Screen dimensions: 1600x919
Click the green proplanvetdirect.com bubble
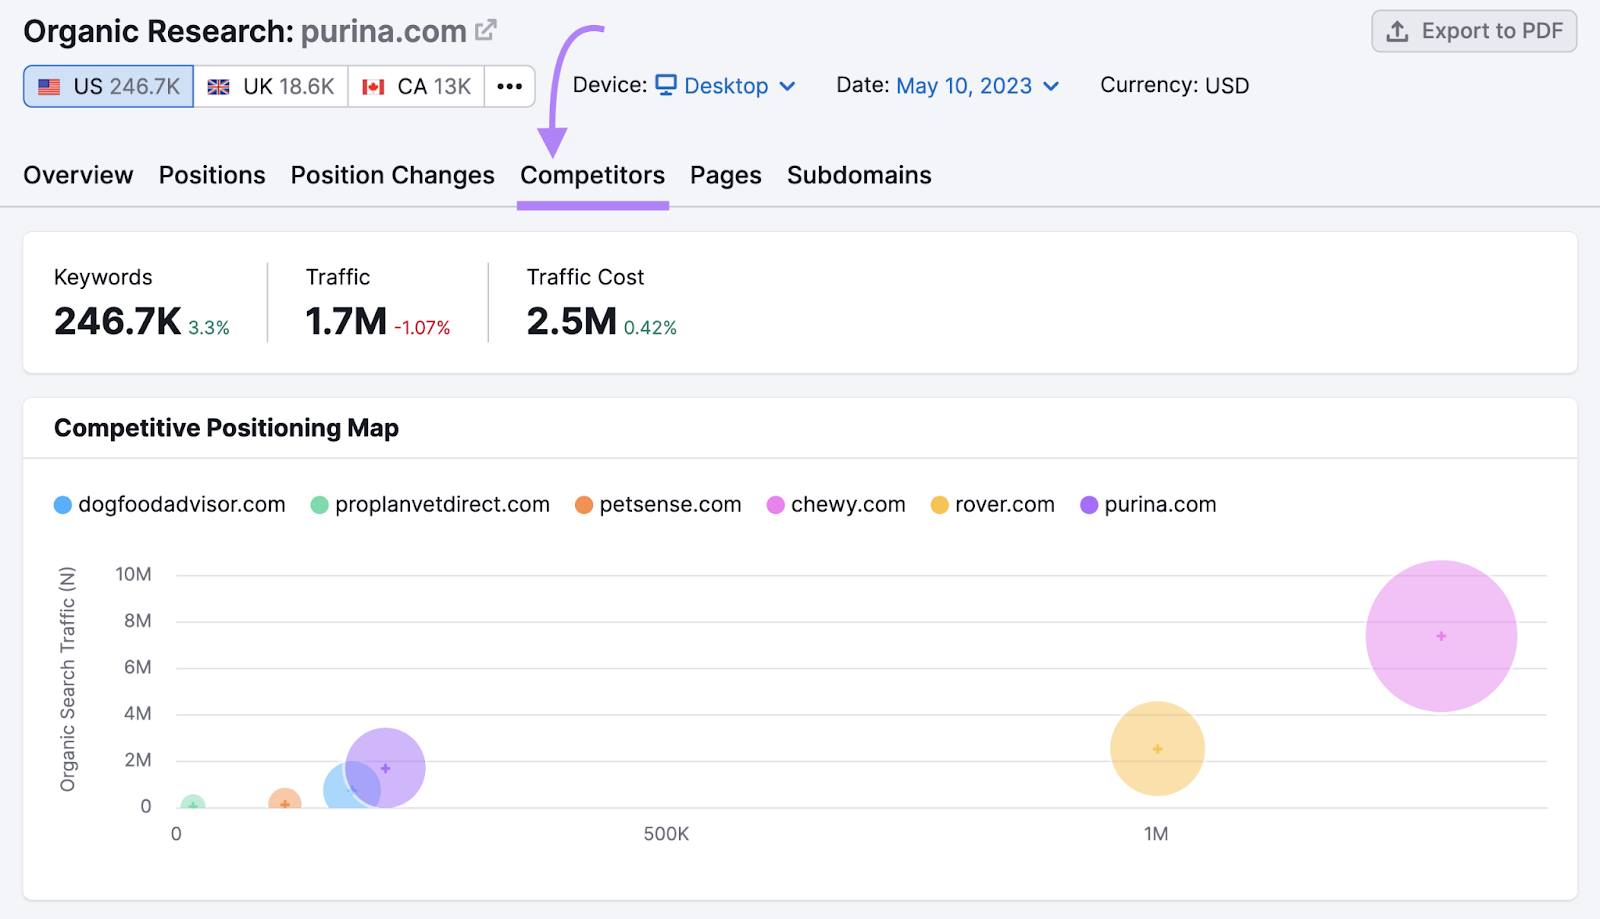tap(193, 803)
